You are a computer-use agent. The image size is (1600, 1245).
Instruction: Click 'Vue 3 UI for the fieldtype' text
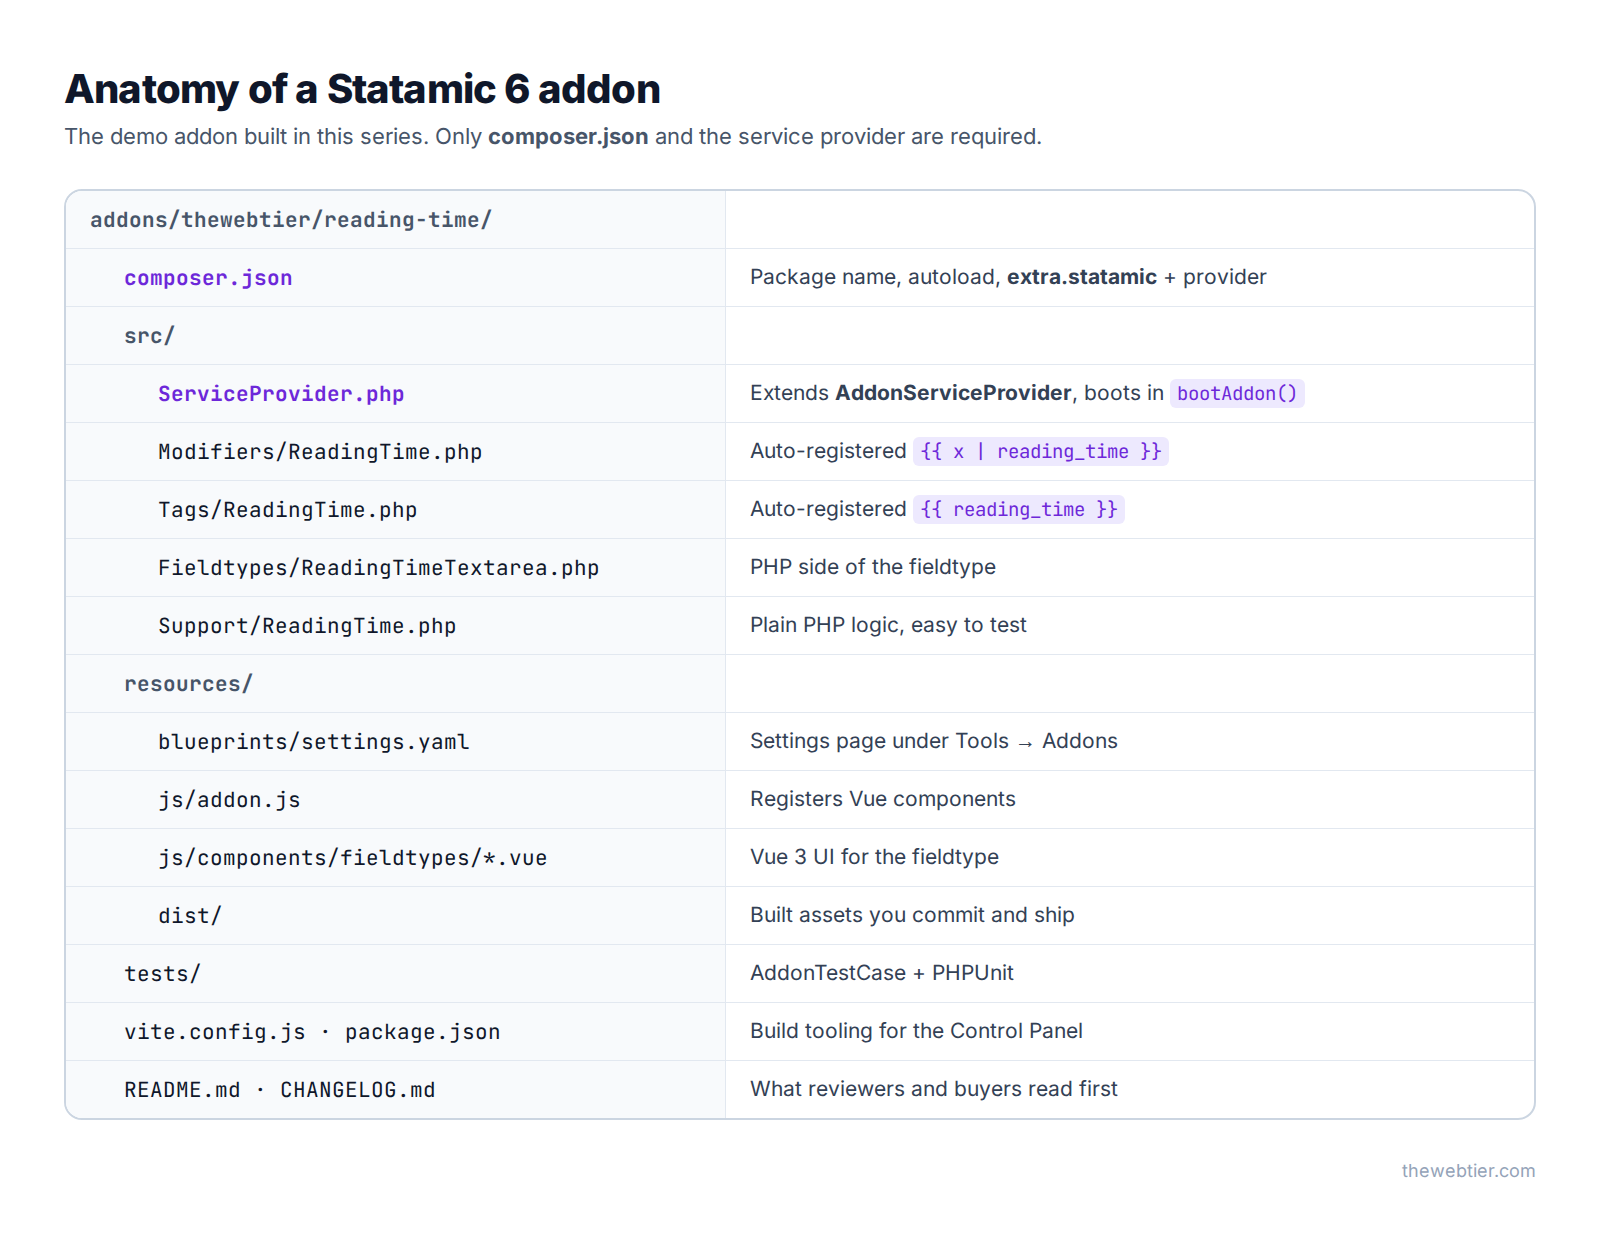874,857
